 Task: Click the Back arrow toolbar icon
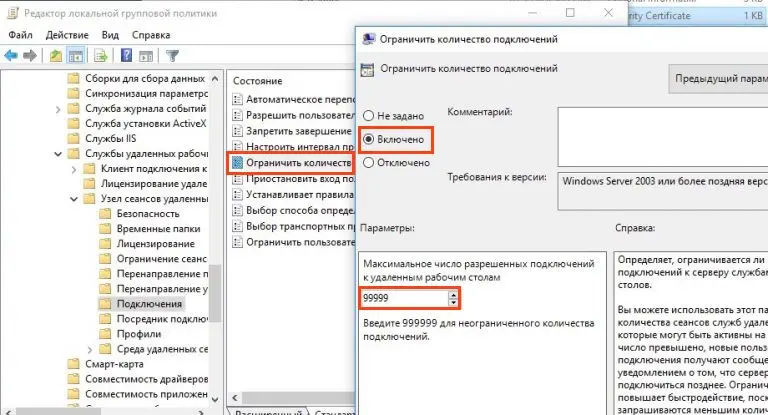(13, 55)
